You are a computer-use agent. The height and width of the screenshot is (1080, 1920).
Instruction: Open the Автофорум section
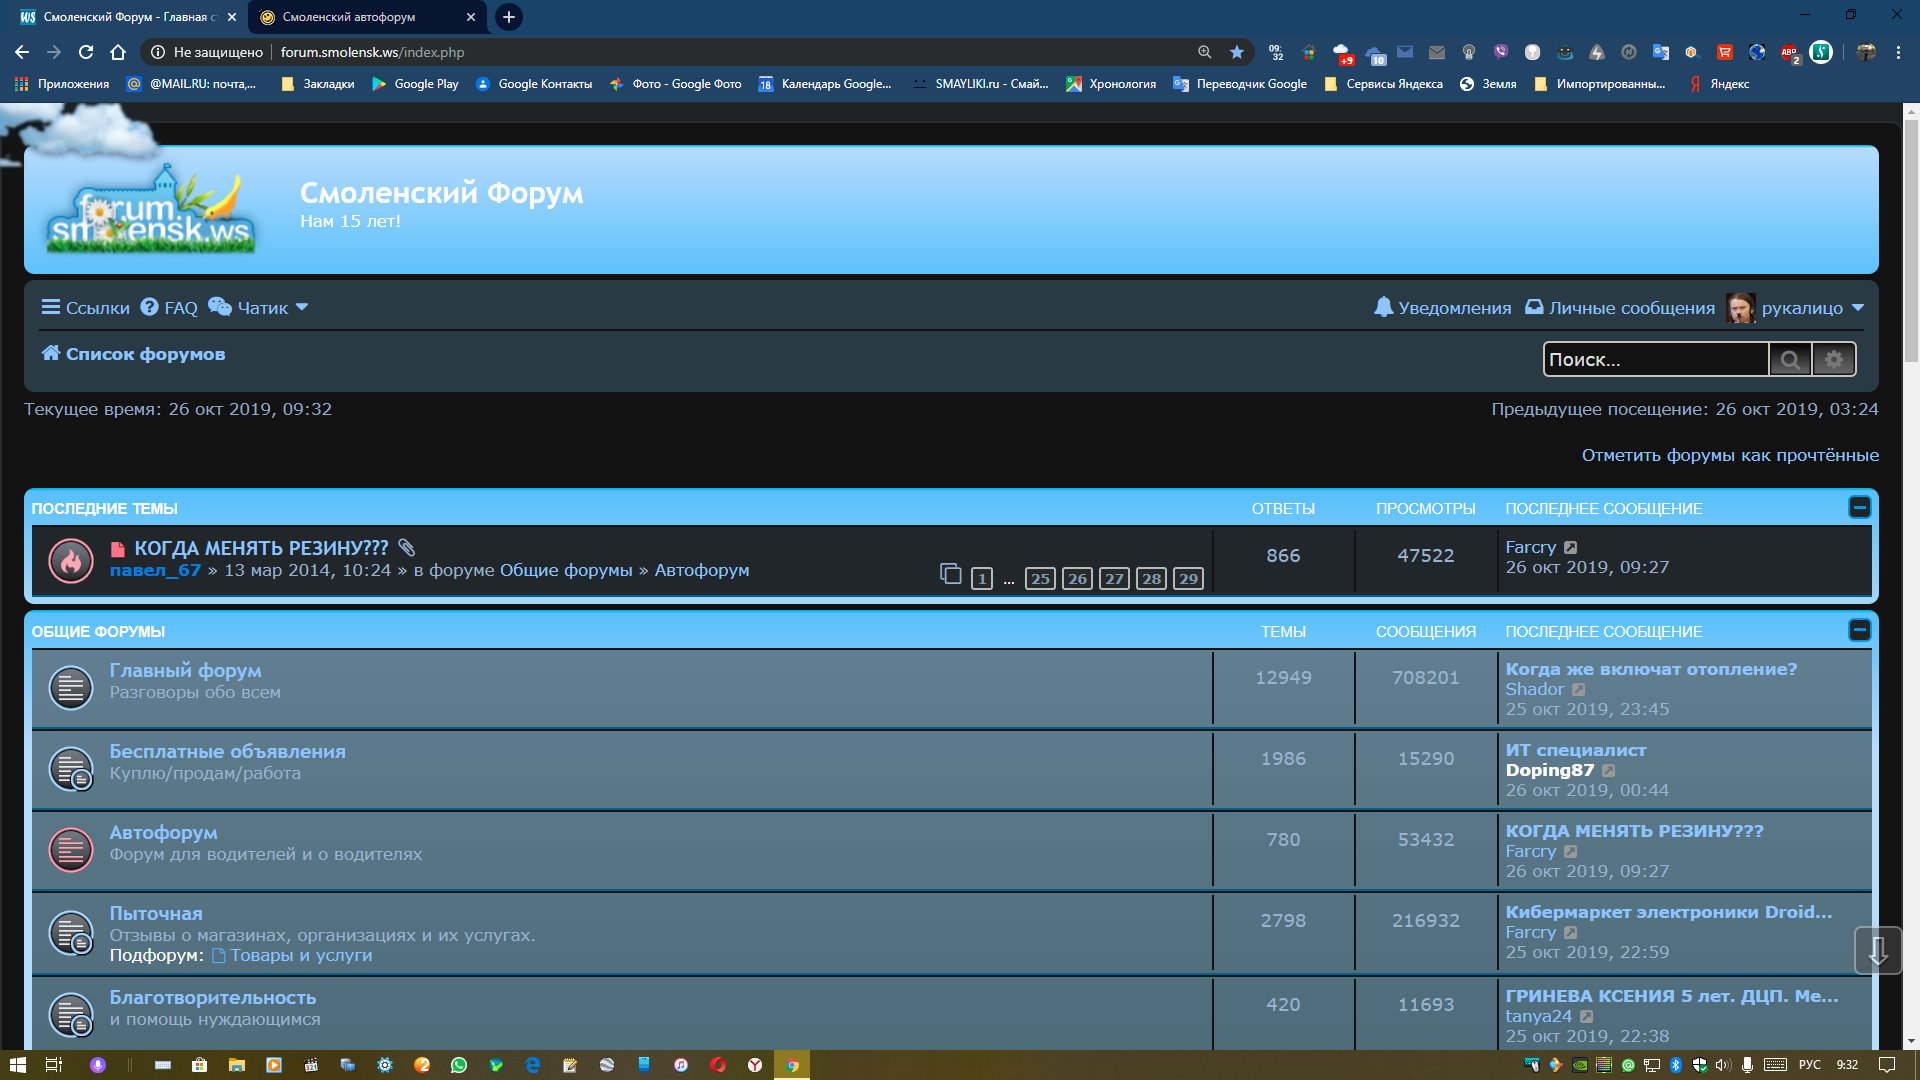click(x=163, y=833)
